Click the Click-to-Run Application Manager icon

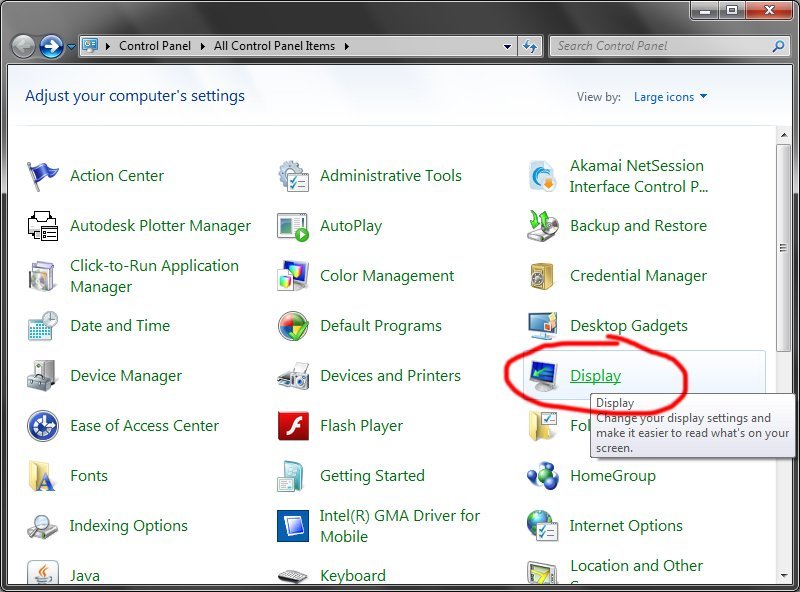pos(41,276)
